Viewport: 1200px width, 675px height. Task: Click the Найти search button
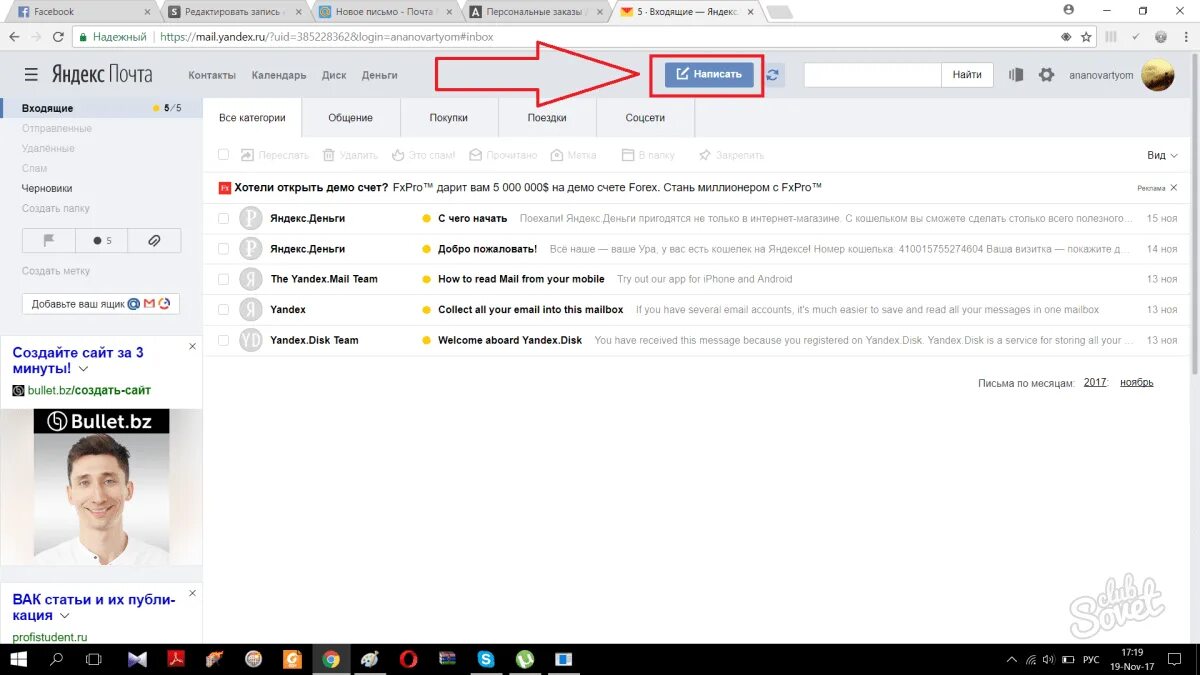[967, 75]
